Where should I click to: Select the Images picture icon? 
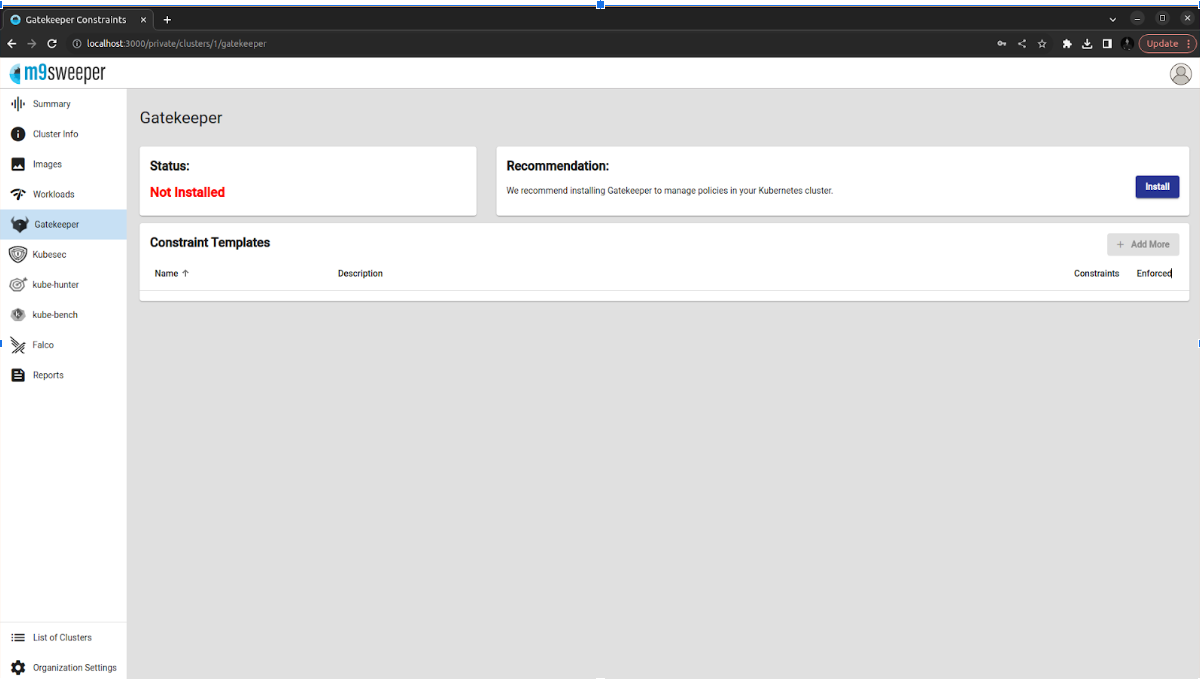pyautogui.click(x=17, y=164)
